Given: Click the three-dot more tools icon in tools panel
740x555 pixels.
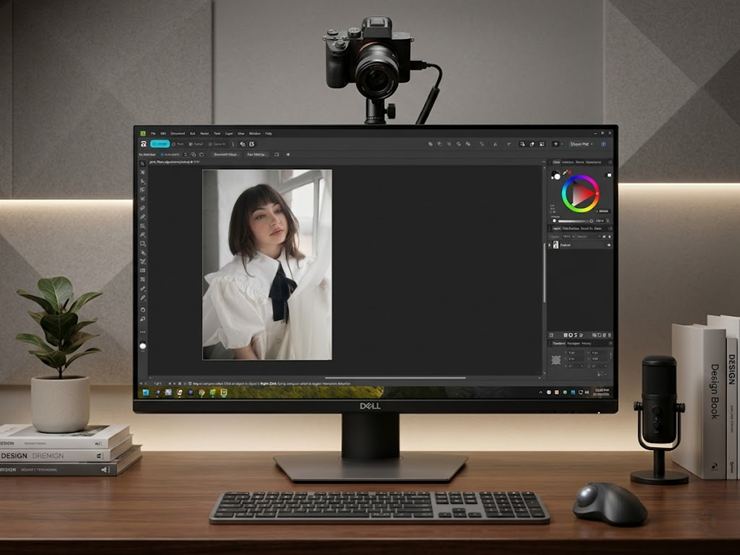Looking at the screenshot, I should click(x=143, y=332).
